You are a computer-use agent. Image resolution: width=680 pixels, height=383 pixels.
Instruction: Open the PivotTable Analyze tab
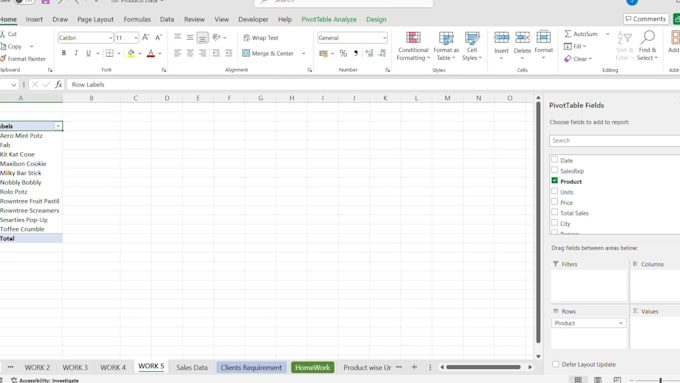329,19
